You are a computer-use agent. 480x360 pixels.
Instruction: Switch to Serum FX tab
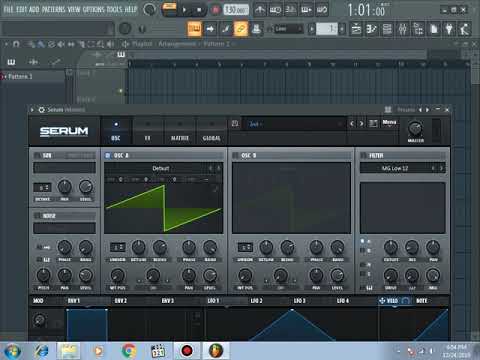147,131
